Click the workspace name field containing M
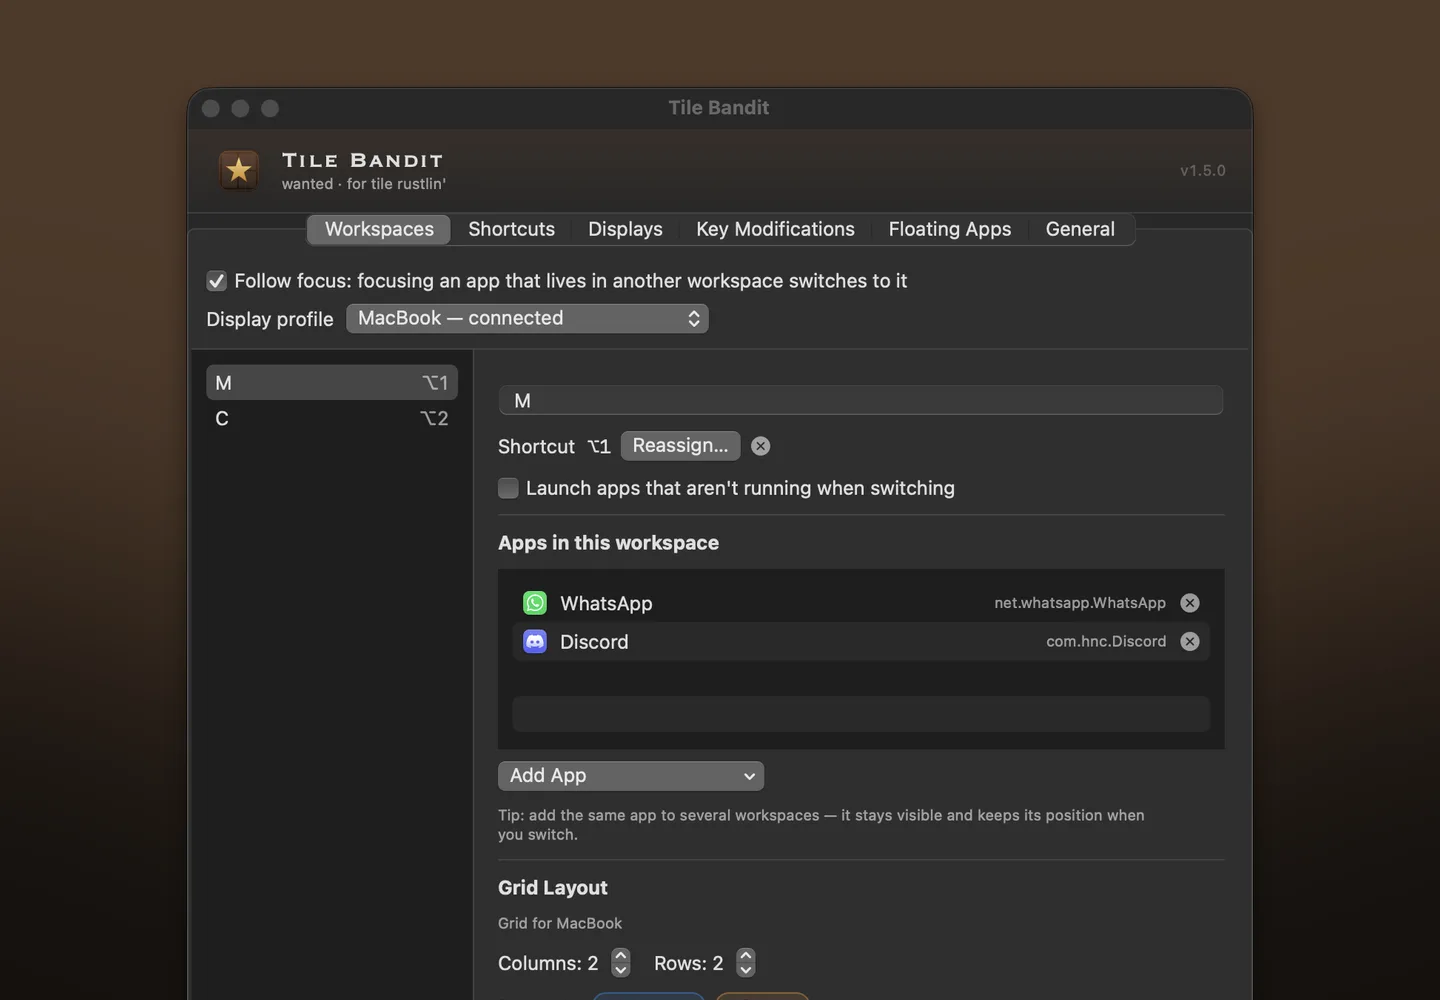The height and width of the screenshot is (1000, 1440). point(860,400)
